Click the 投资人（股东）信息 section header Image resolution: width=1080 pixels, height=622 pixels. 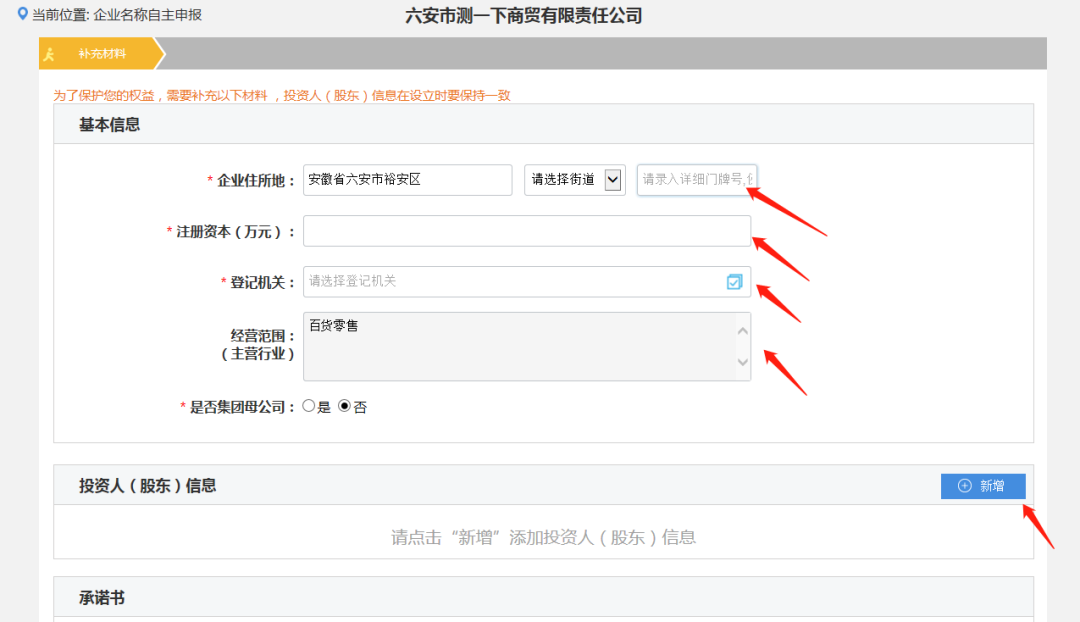coord(148,486)
